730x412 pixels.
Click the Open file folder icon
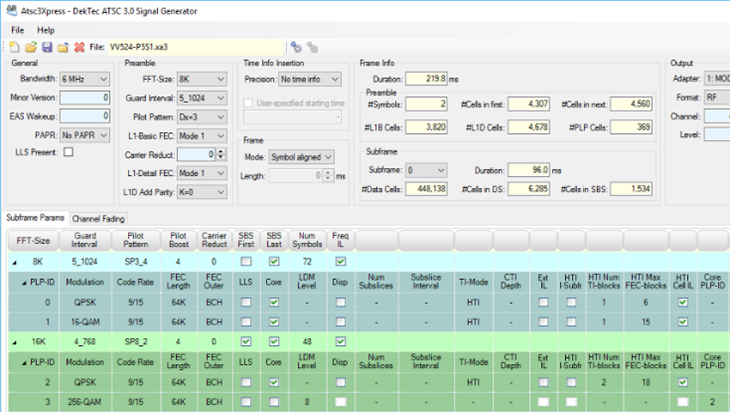tap(31, 47)
